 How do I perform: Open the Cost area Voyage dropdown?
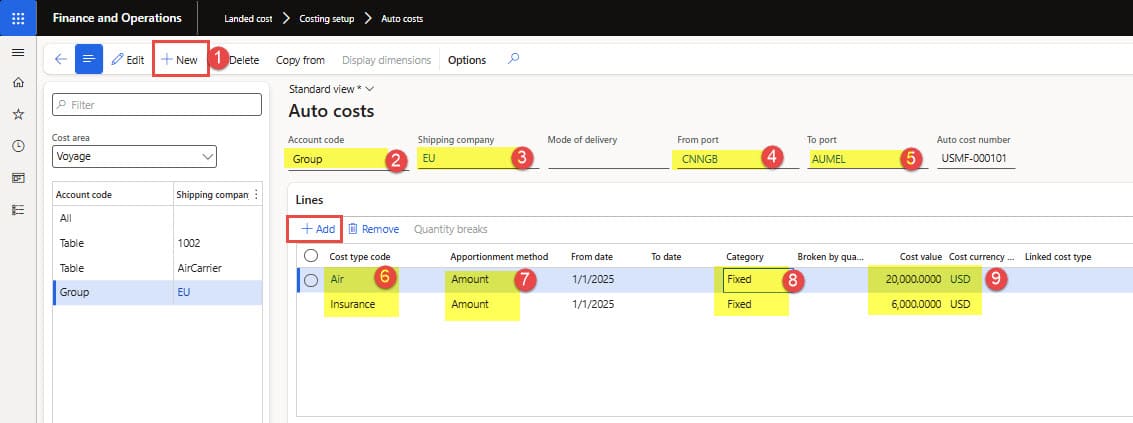pos(134,156)
